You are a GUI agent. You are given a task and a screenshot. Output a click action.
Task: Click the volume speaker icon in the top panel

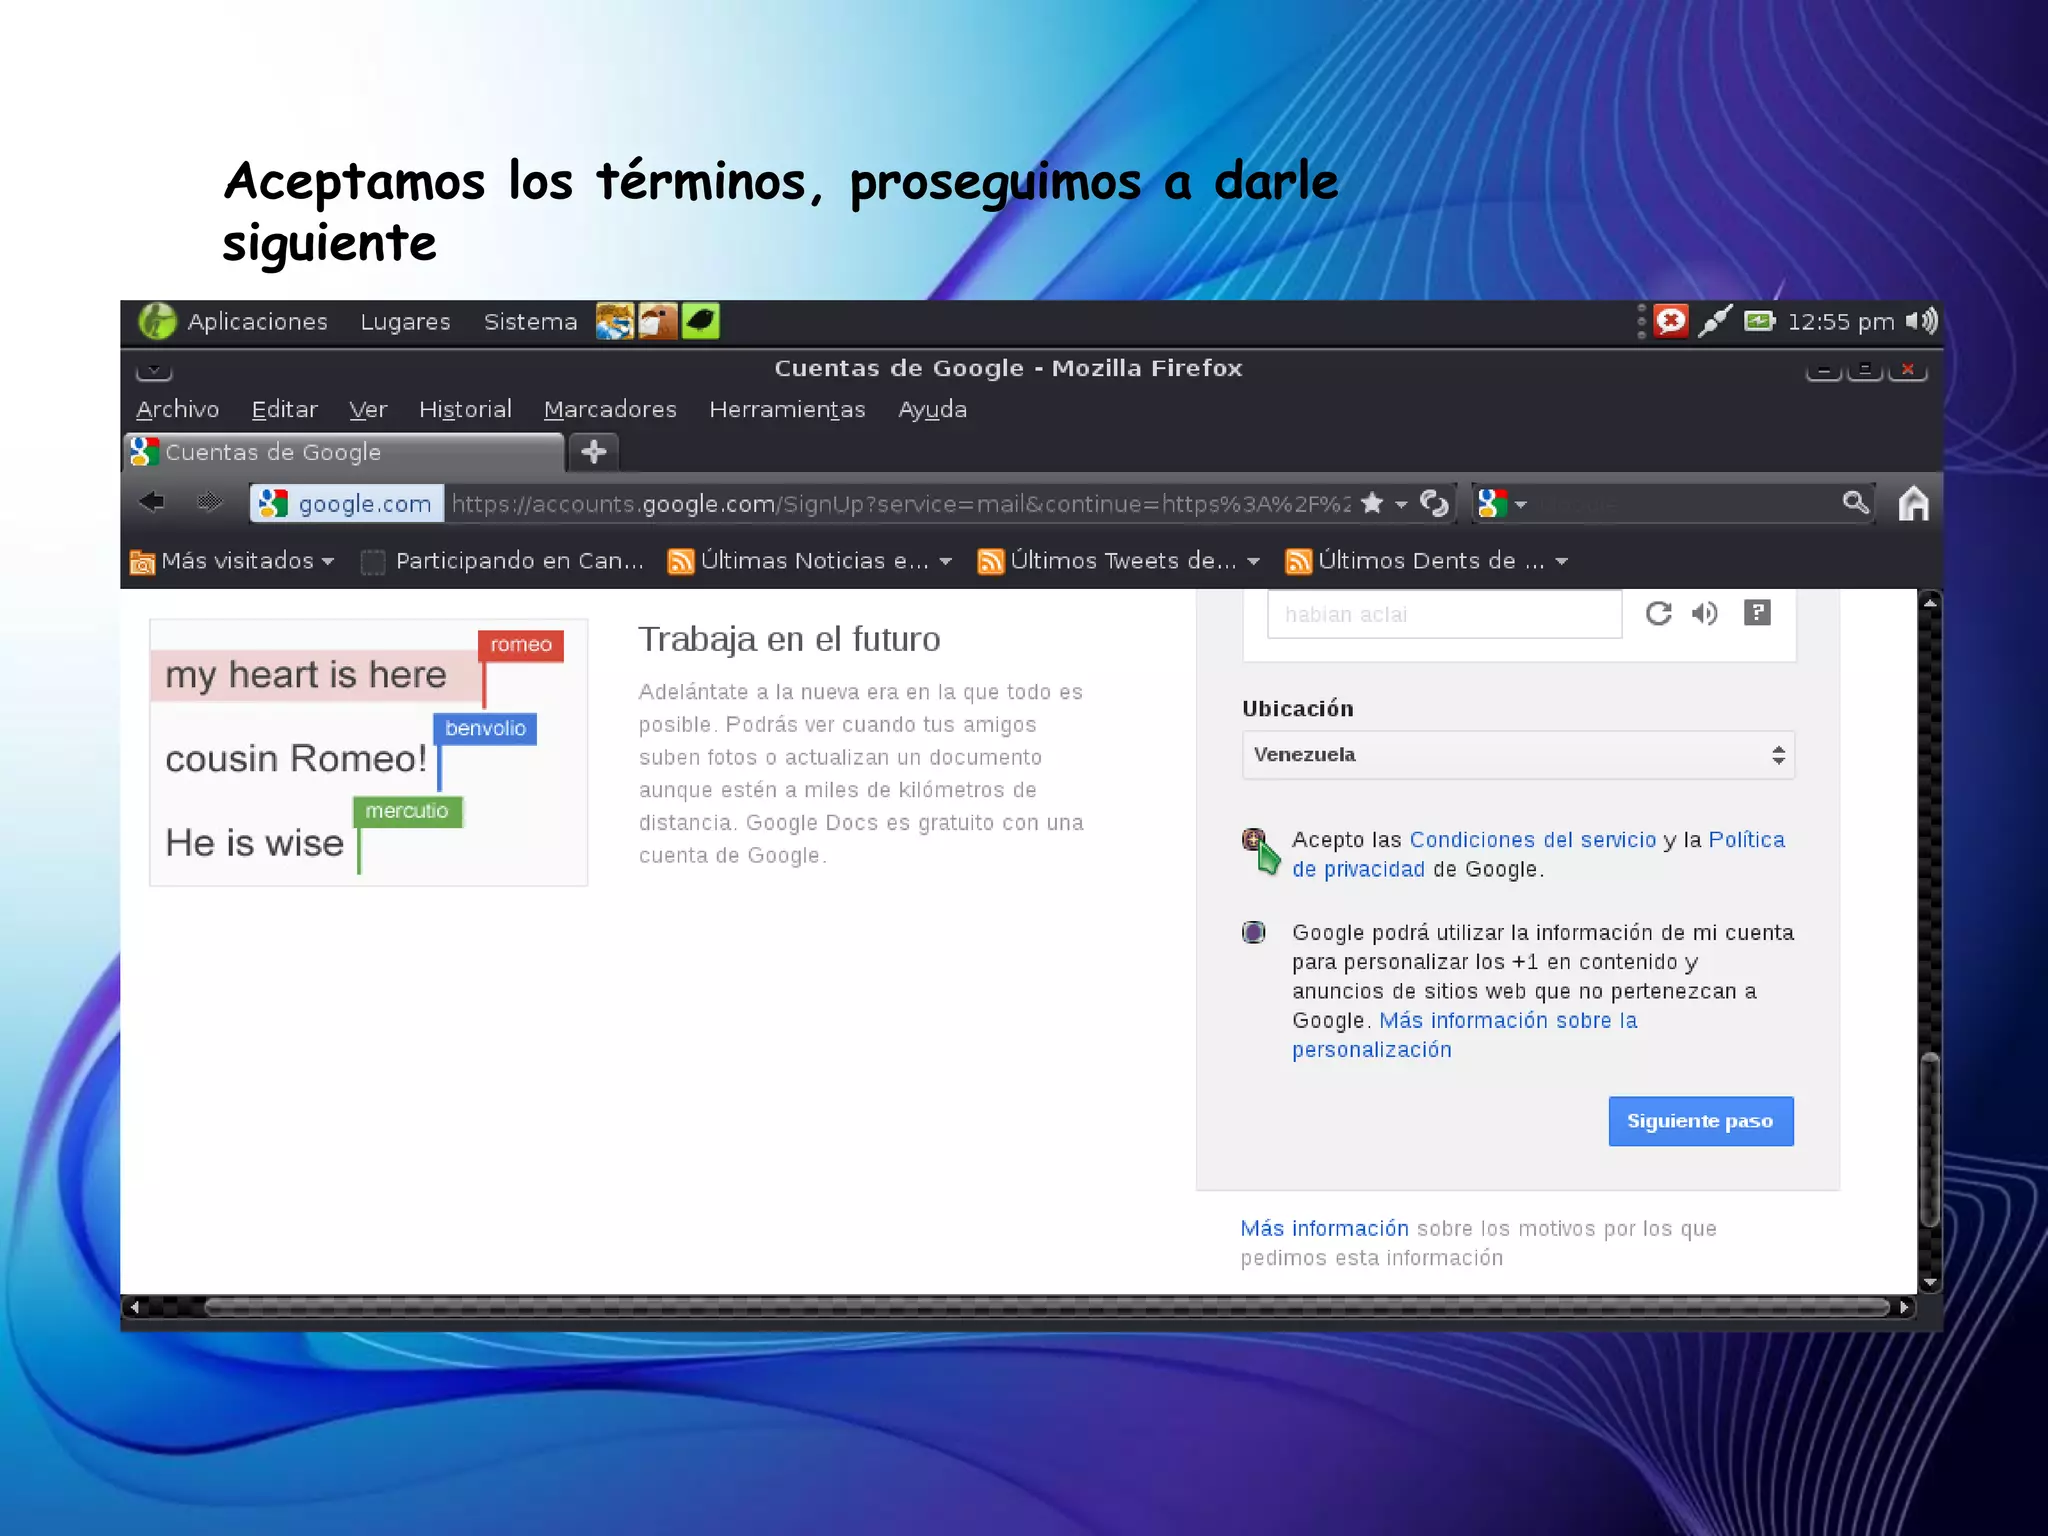[x=1921, y=321]
